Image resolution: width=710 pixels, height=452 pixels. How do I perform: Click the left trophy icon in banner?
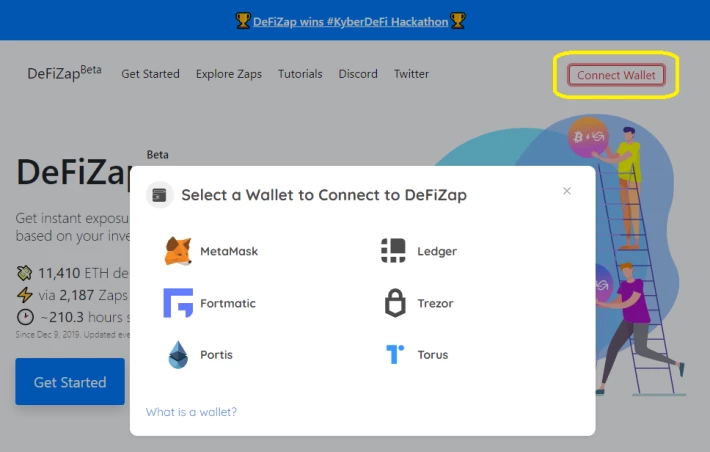tap(243, 21)
